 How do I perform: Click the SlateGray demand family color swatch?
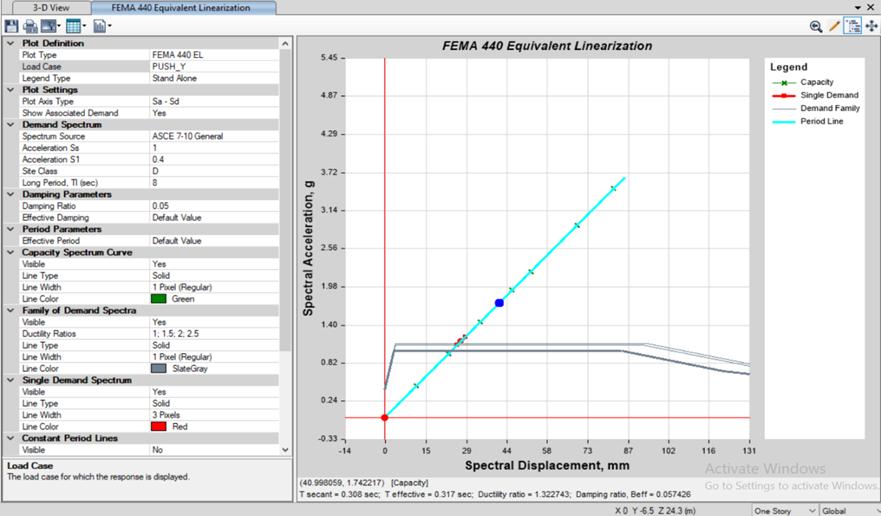coord(158,369)
